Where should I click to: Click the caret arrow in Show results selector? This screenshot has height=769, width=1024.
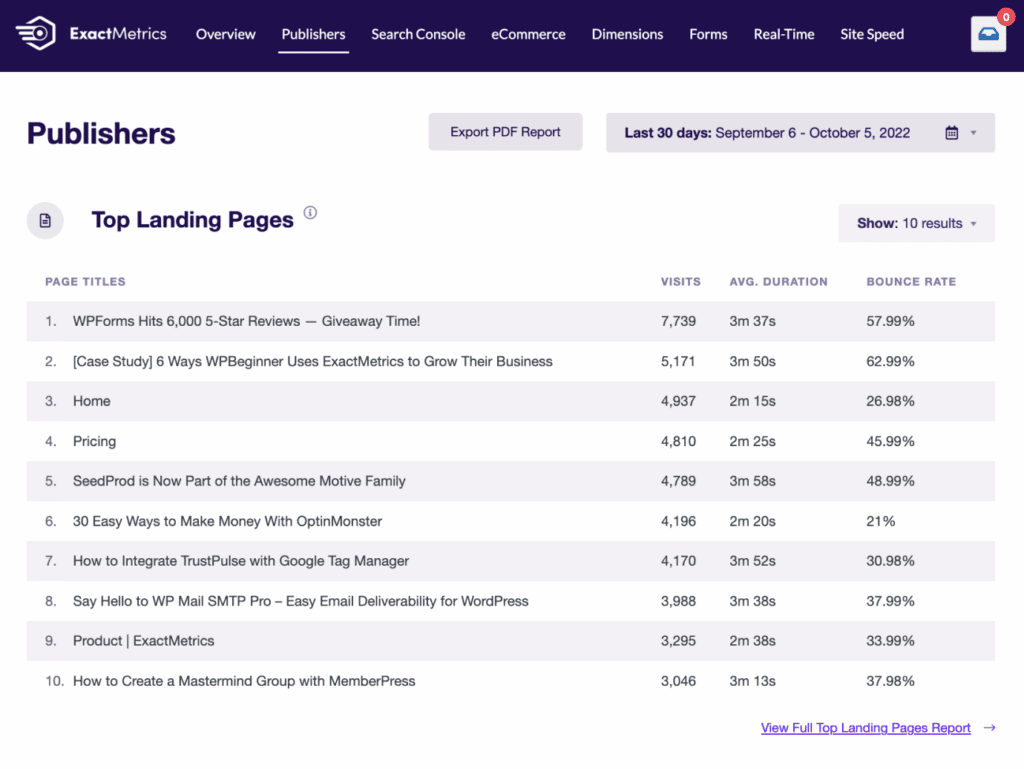pos(973,223)
